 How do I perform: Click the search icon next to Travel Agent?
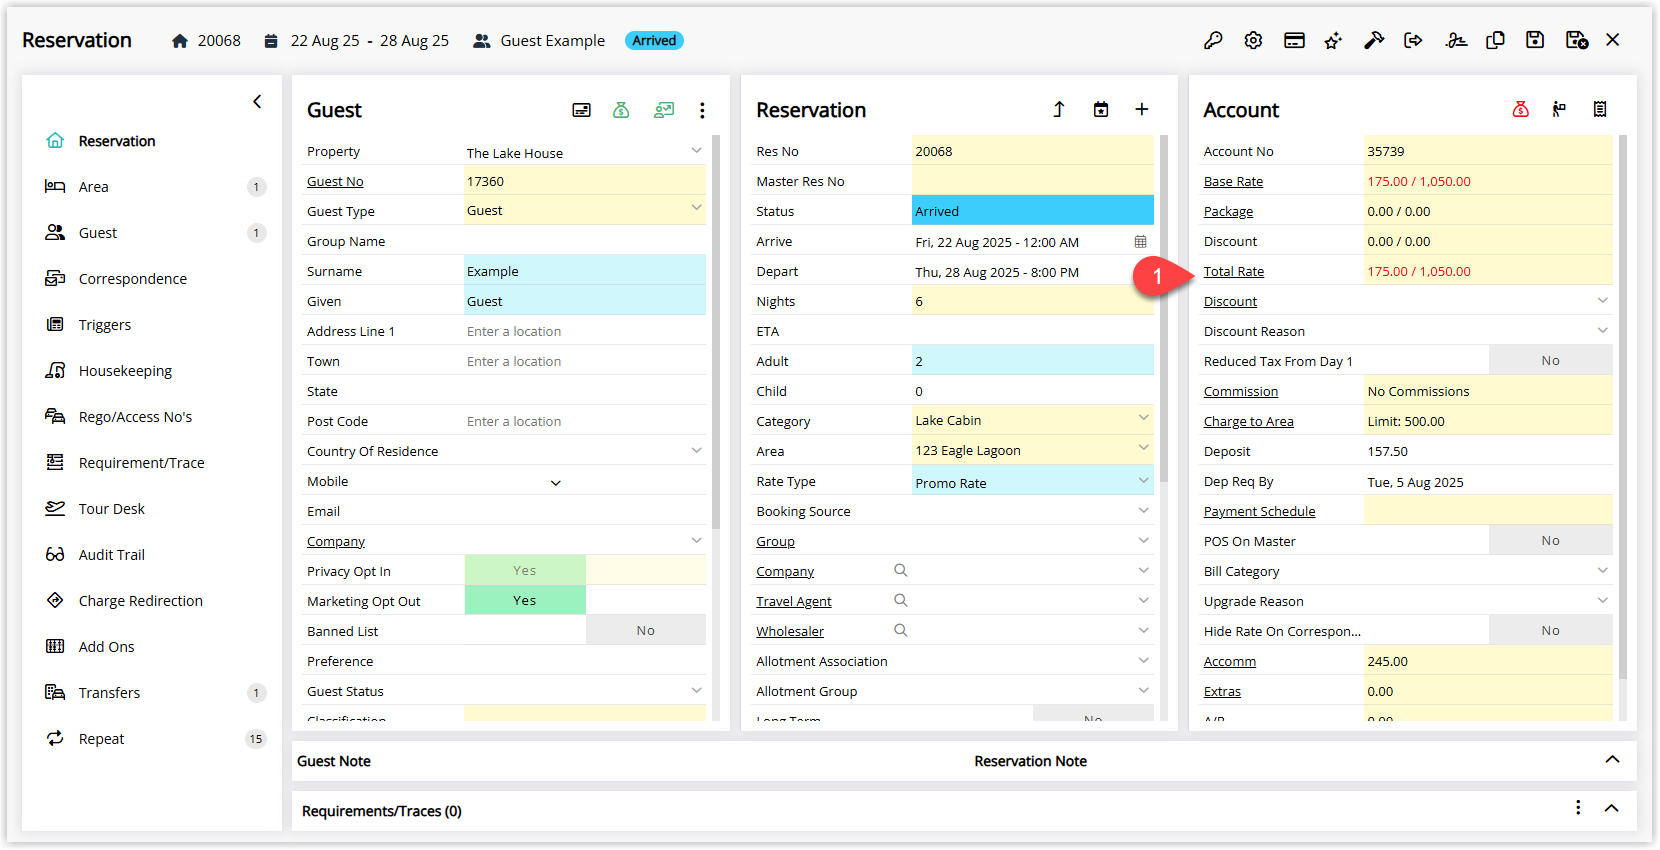[900, 600]
